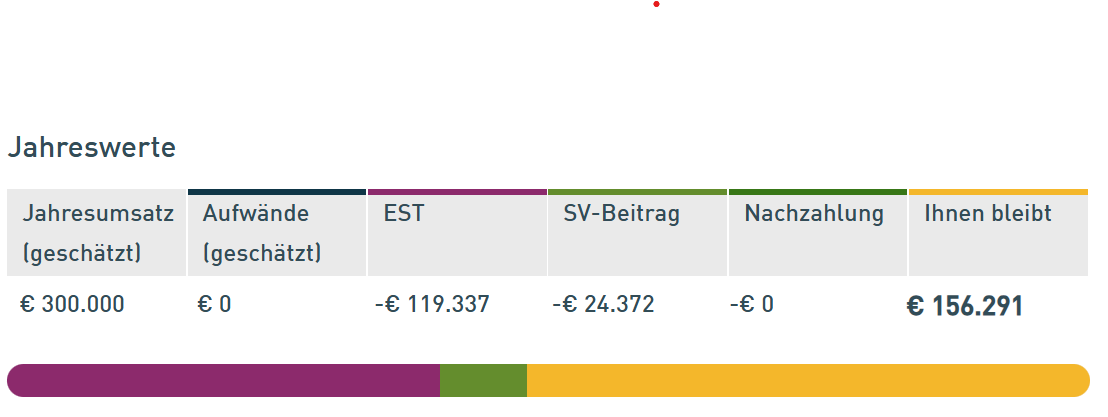1108x417 pixels.
Task: Click the dark blue stripe above Aufwände
Action: coord(276,192)
